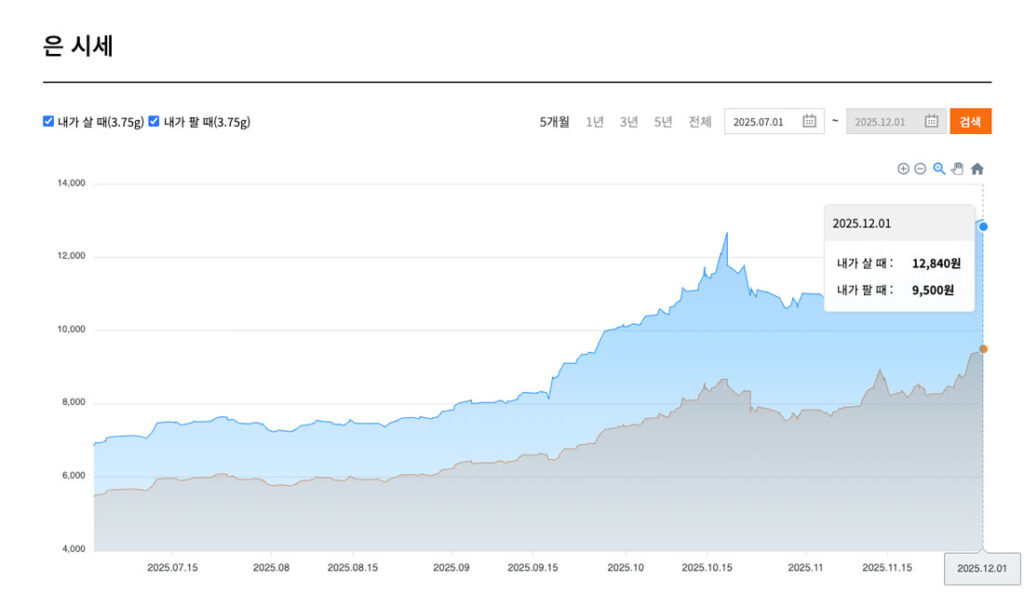This screenshot has height=594, width=1024.
Task: Toggle the 내가 팔 때(3.75g) checkbox
Action: tap(154, 121)
